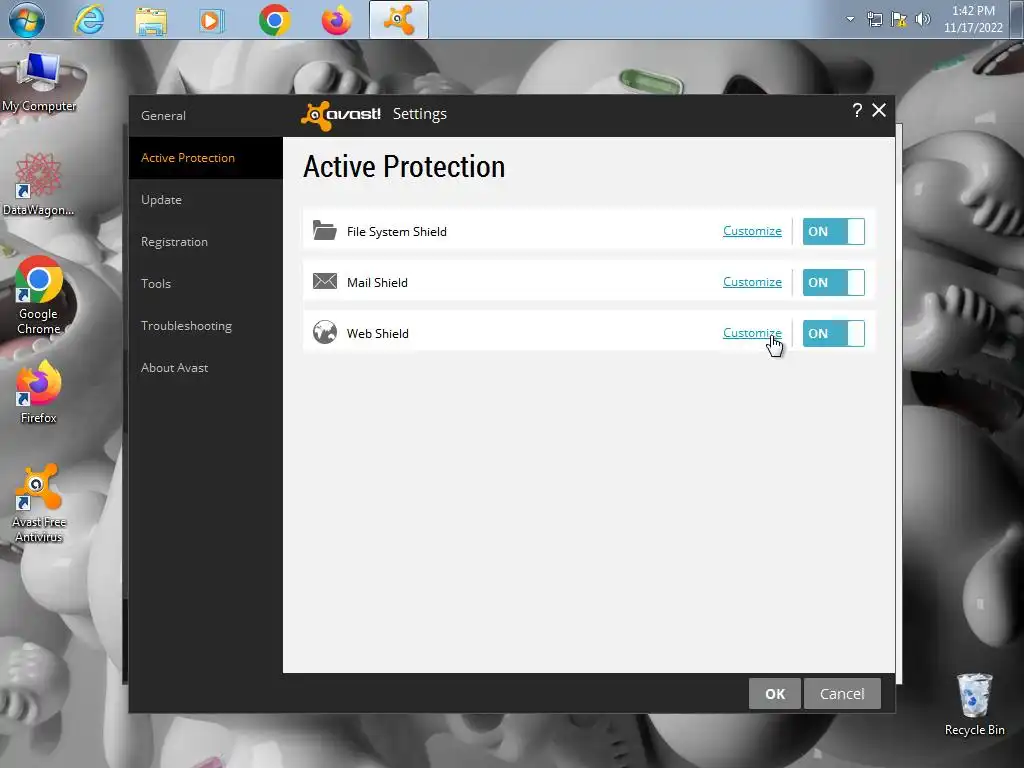
Task: Open the Action Center flag icon
Action: click(899, 19)
